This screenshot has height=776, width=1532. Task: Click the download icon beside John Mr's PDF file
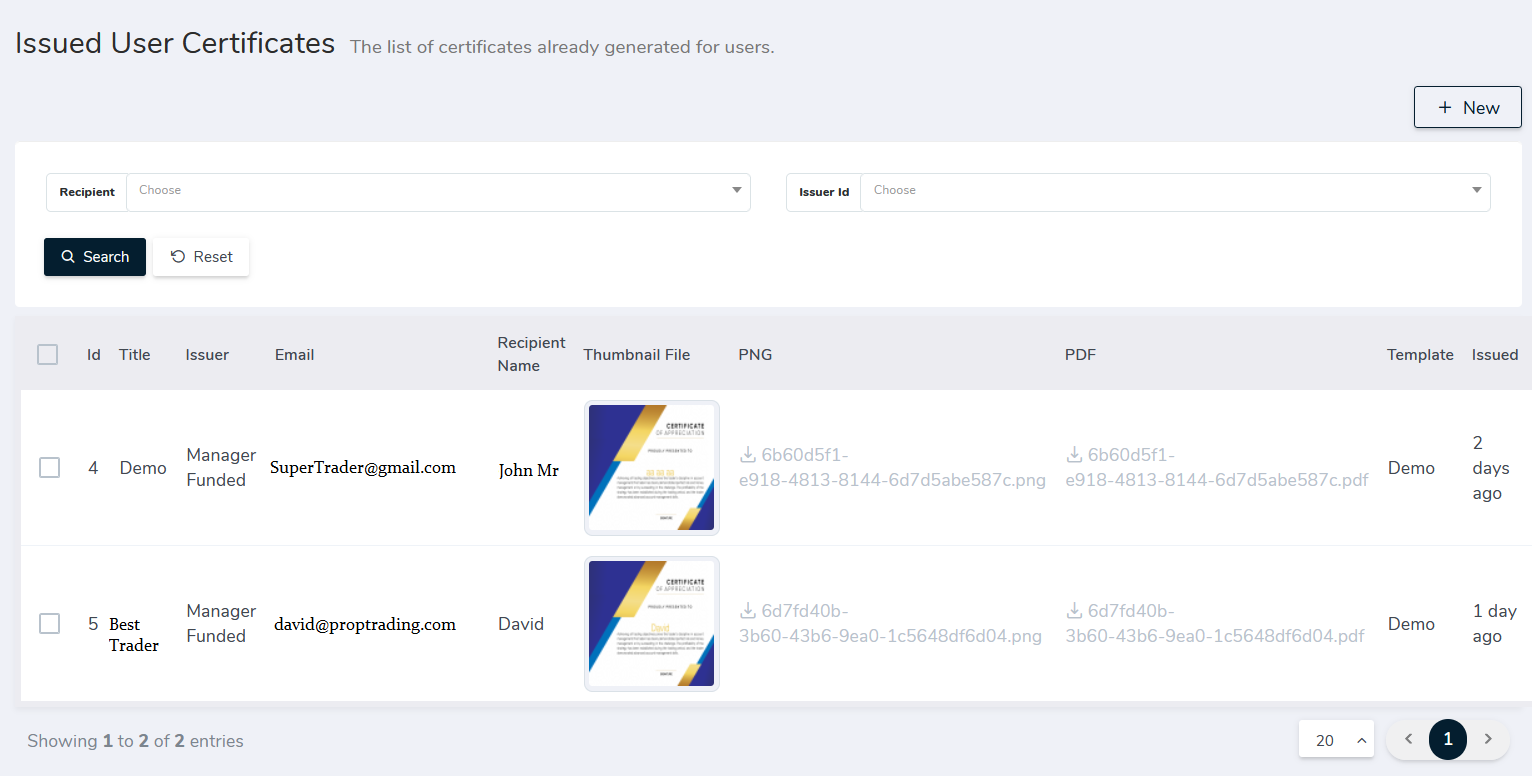(1073, 454)
